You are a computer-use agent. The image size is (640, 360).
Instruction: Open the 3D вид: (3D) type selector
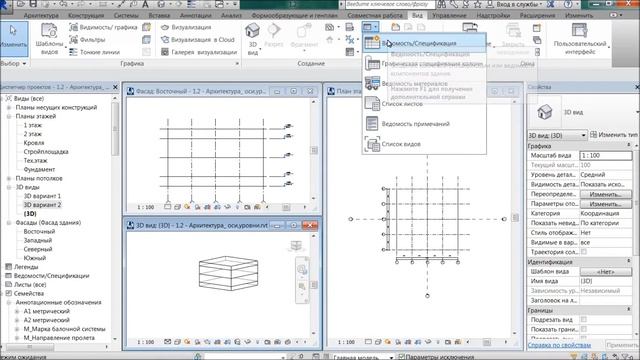557,135
